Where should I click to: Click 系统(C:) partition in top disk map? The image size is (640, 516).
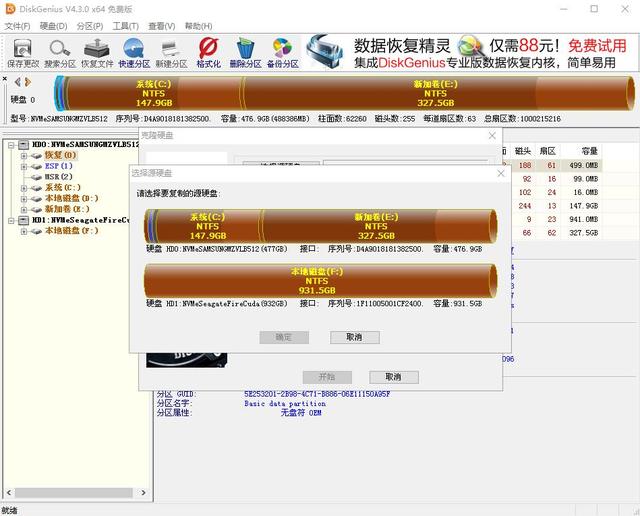click(x=154, y=93)
